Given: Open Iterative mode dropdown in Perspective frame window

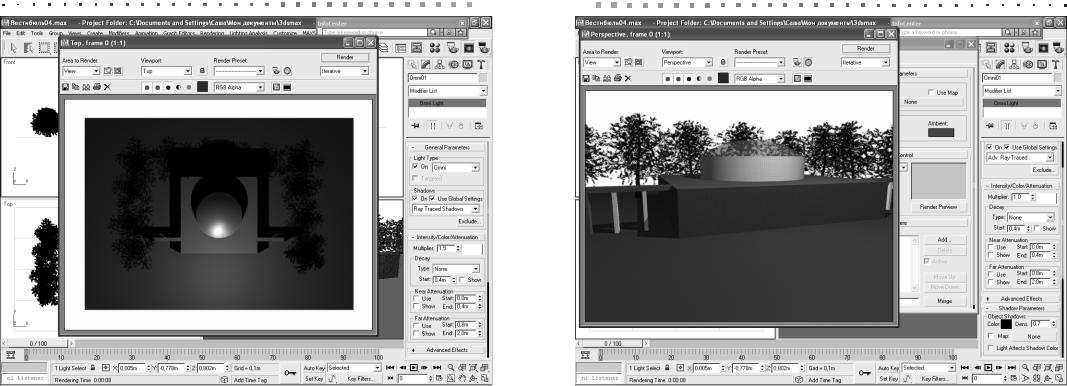Looking at the screenshot, I should click(866, 62).
